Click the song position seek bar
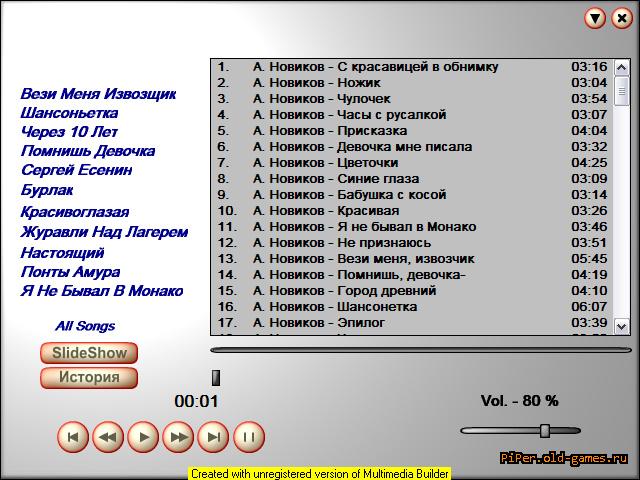The width and height of the screenshot is (640, 480). point(421,350)
